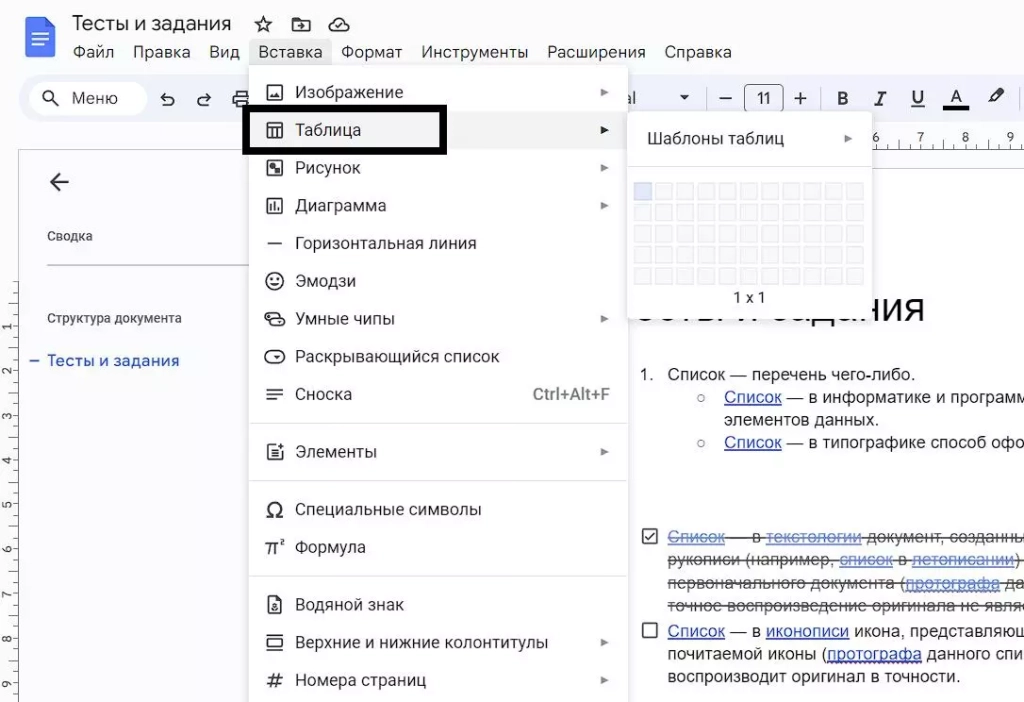1024x702 pixels.
Task: Select "Сноска" in the Insert menu
Action: [320, 395]
